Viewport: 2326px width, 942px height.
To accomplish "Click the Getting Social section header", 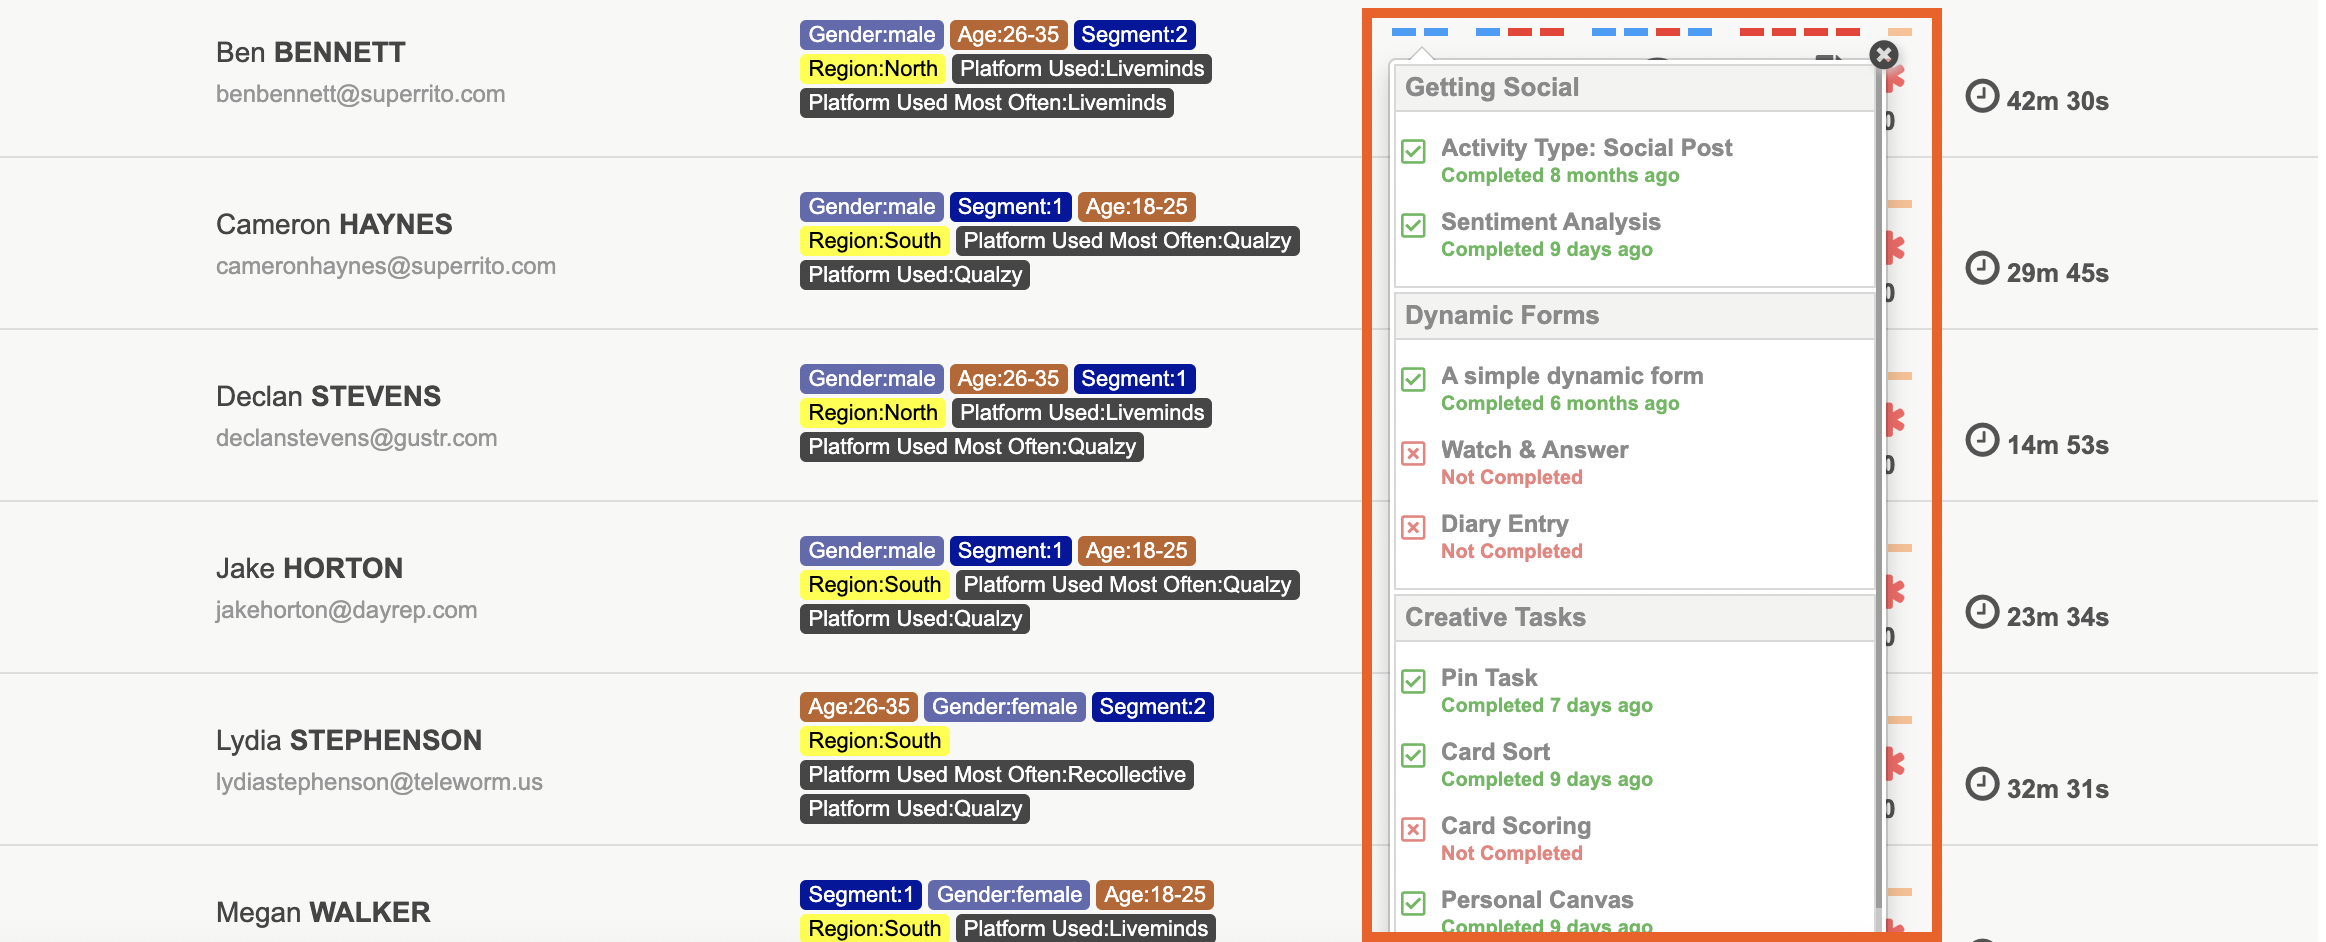I will tap(1492, 88).
